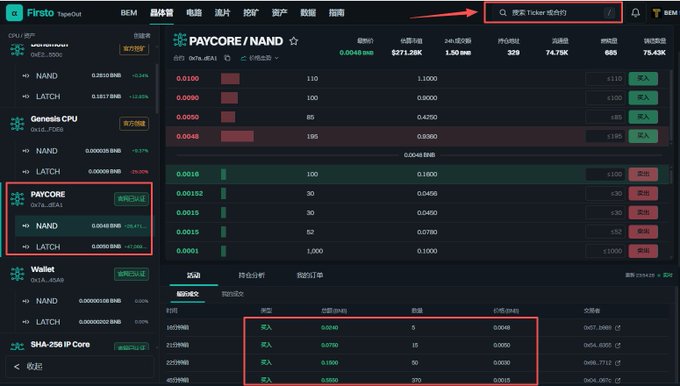Click gate icon beside Genesis CPU NAND

26,151
